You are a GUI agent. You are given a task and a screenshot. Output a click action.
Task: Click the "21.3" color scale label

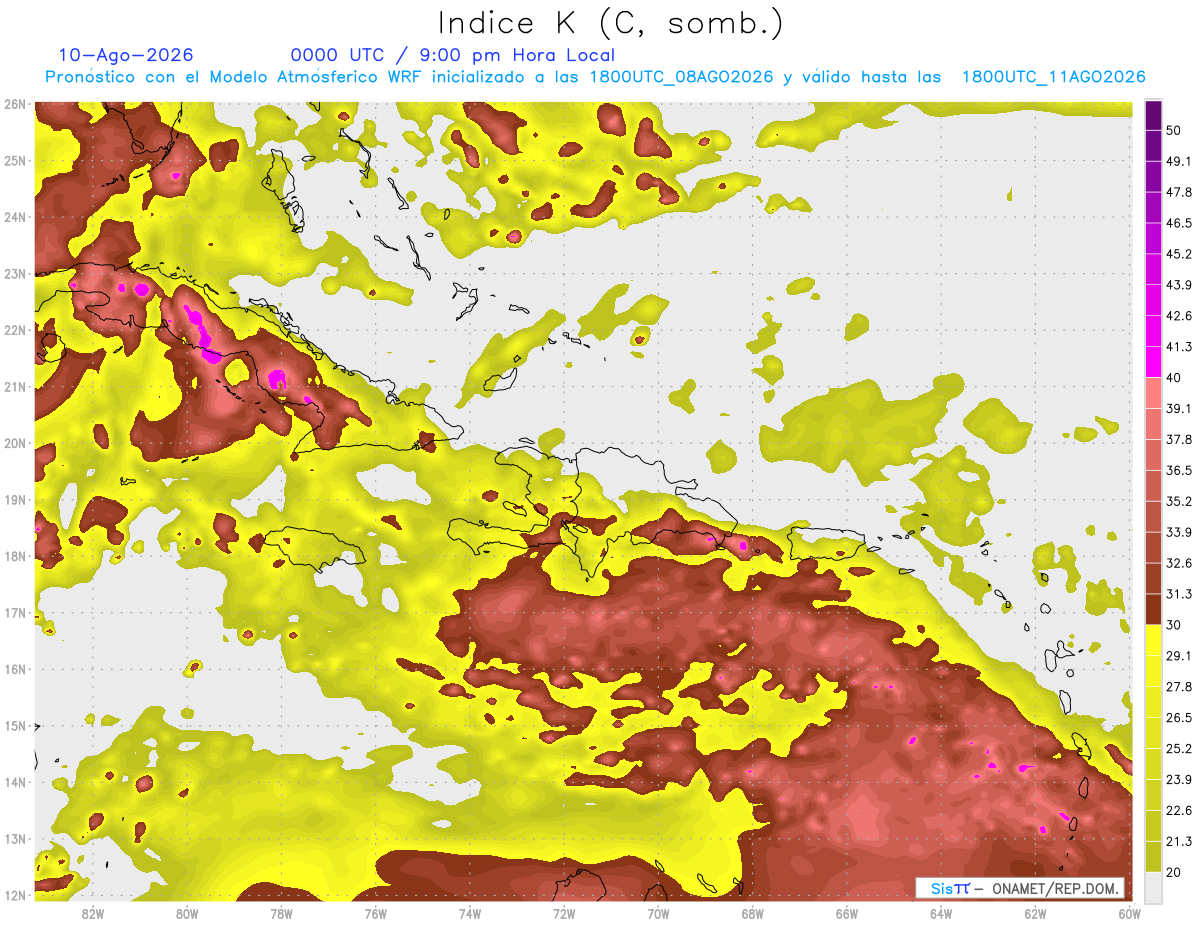1178,842
